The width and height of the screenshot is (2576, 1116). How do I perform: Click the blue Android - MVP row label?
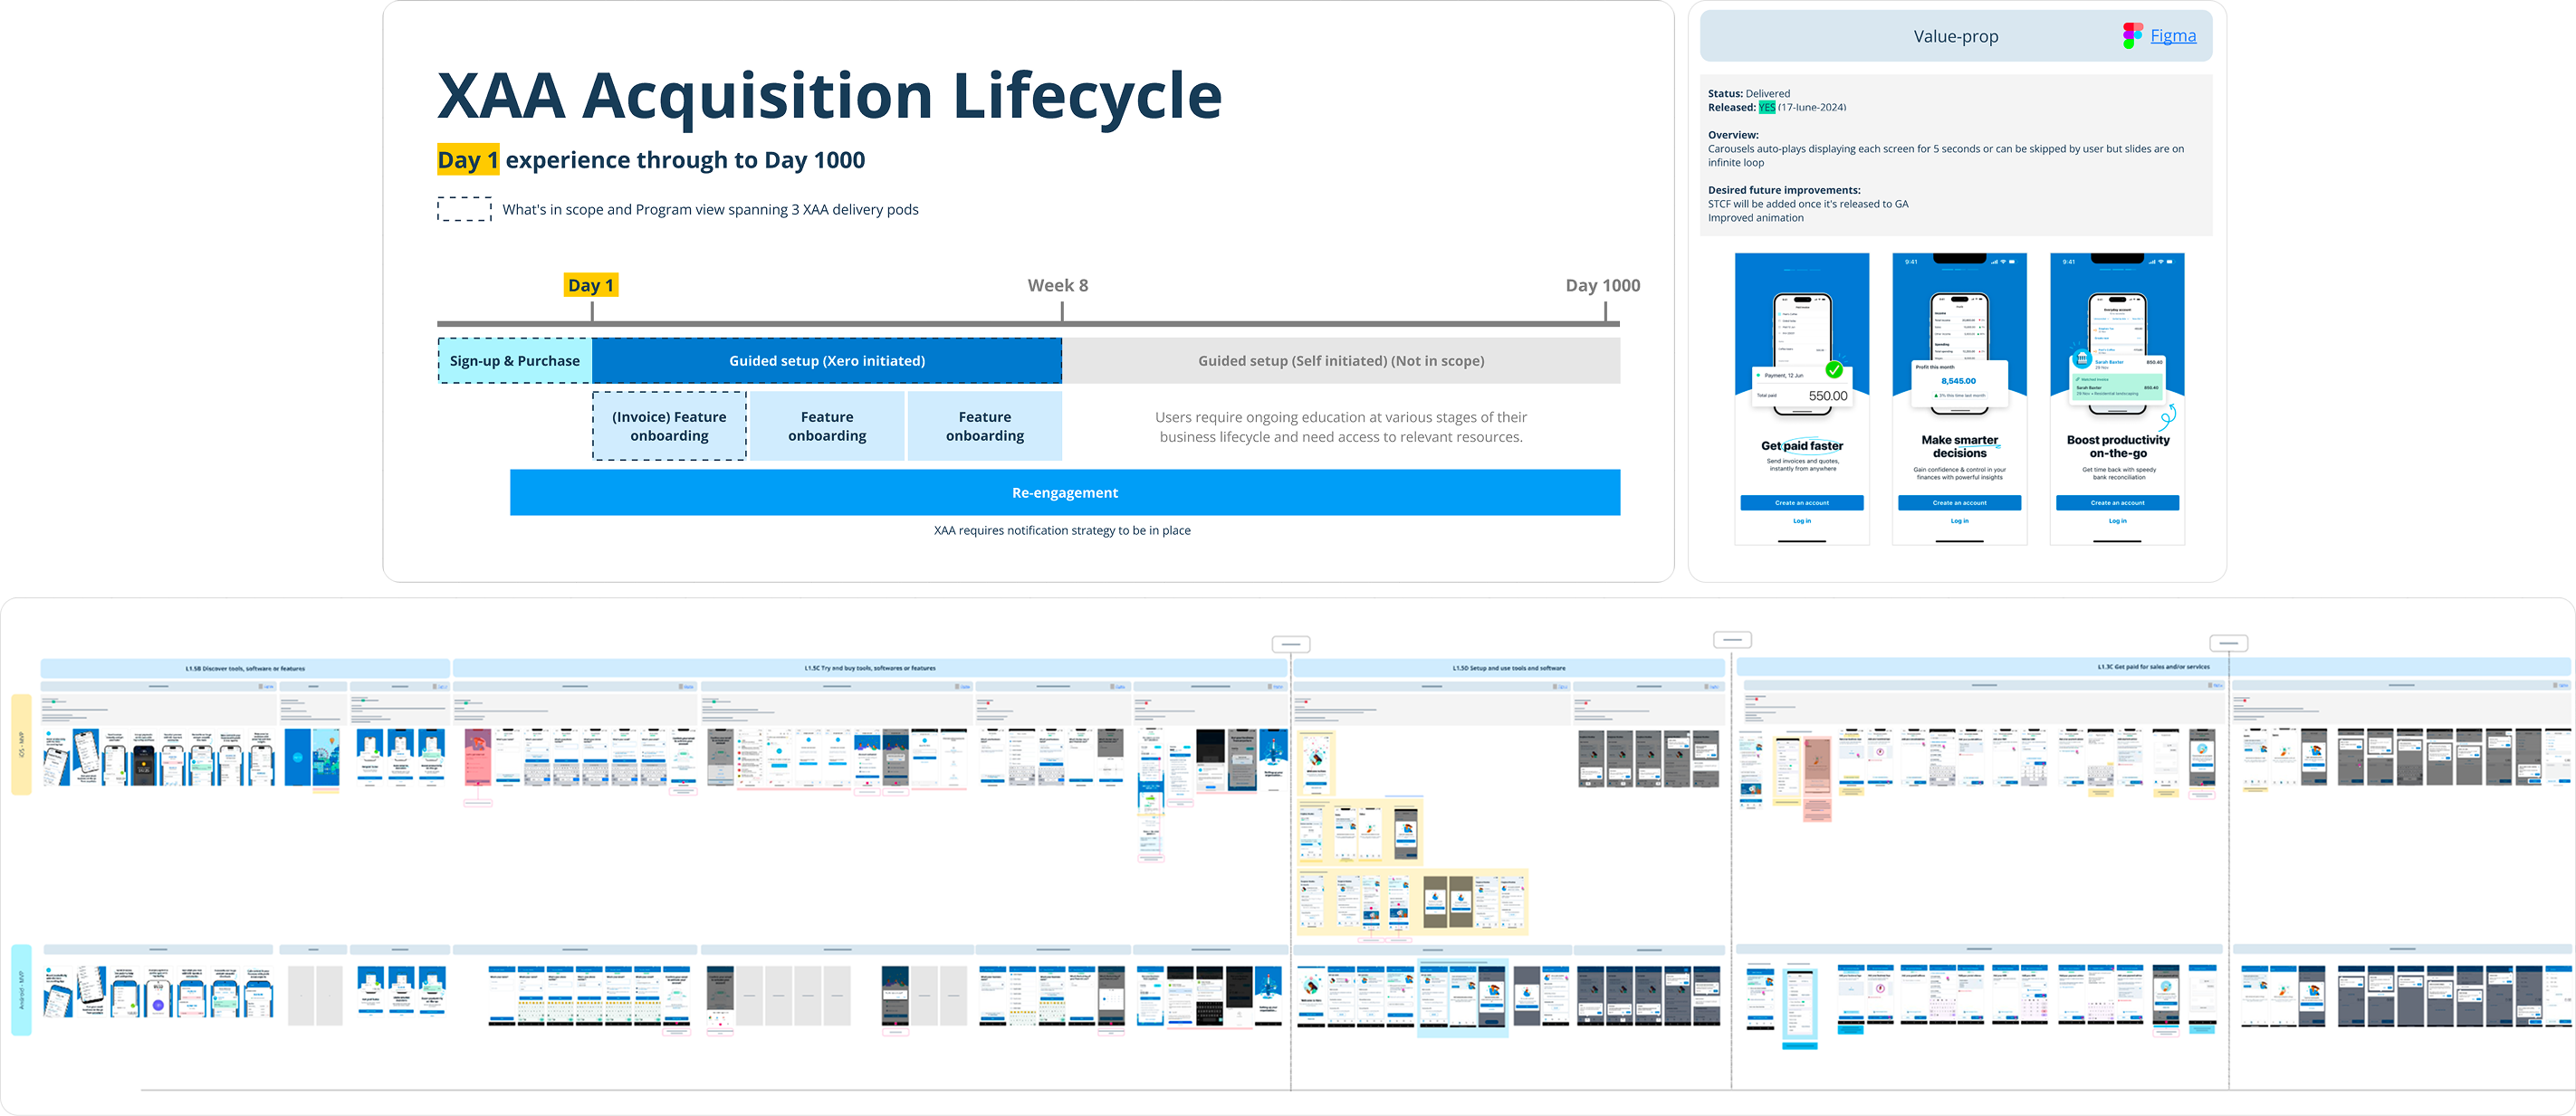pyautogui.click(x=21, y=989)
